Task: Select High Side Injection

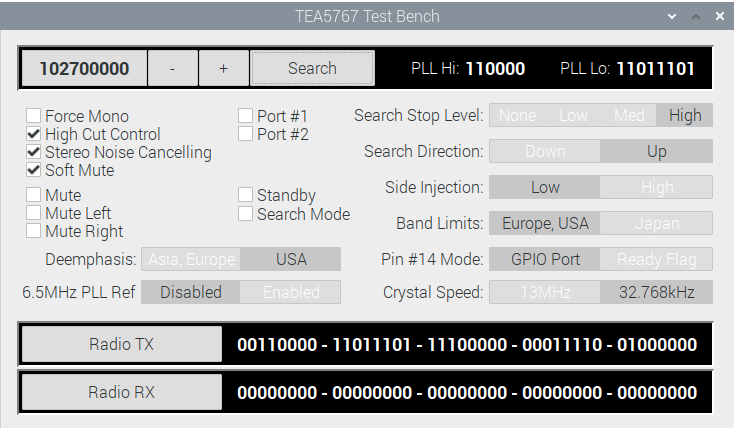Action: (656, 187)
